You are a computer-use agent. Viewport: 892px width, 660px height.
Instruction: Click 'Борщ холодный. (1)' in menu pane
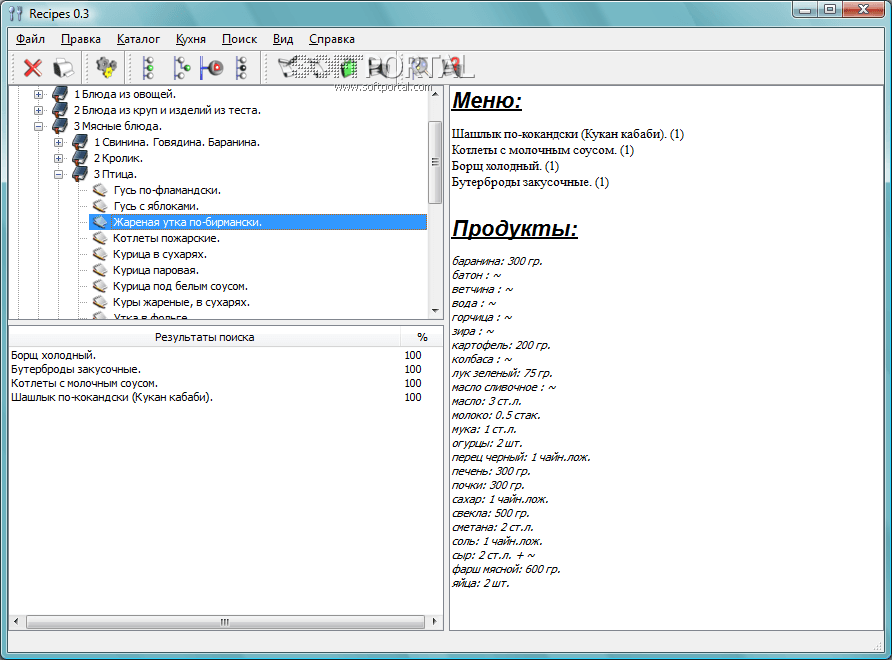tap(505, 166)
